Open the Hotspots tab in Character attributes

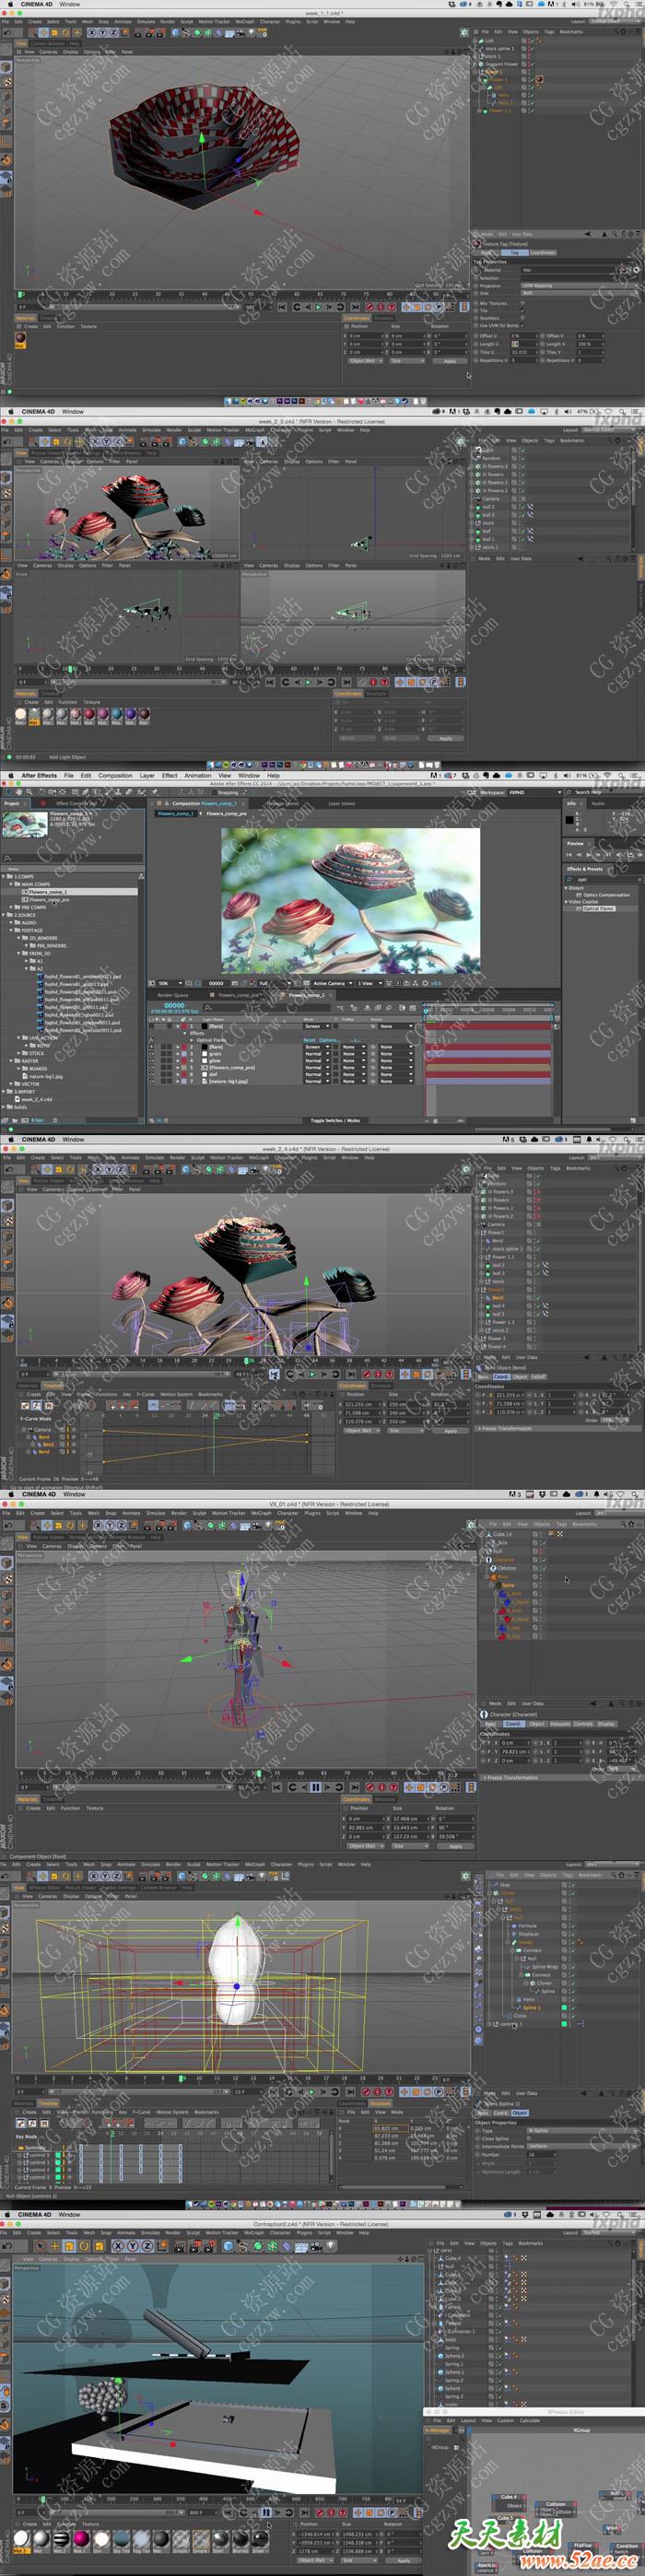pos(560,1723)
